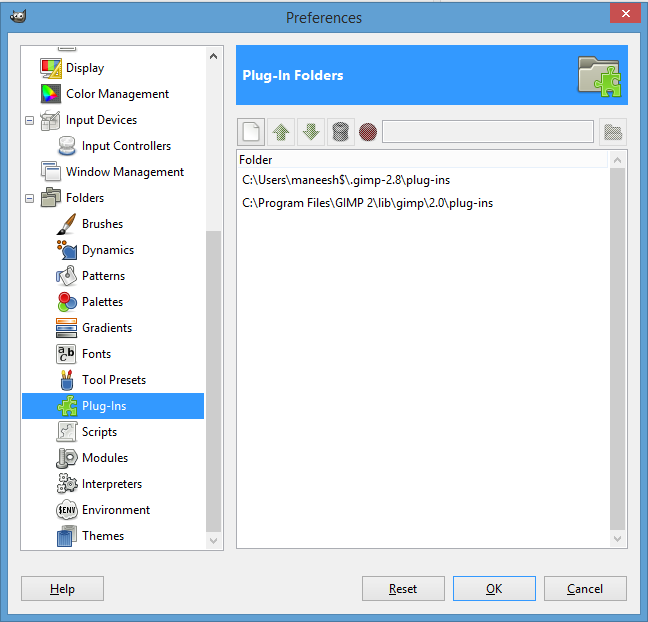Click the Tool Presets pencil cup icon
Image resolution: width=648 pixels, height=622 pixels.
tap(67, 380)
